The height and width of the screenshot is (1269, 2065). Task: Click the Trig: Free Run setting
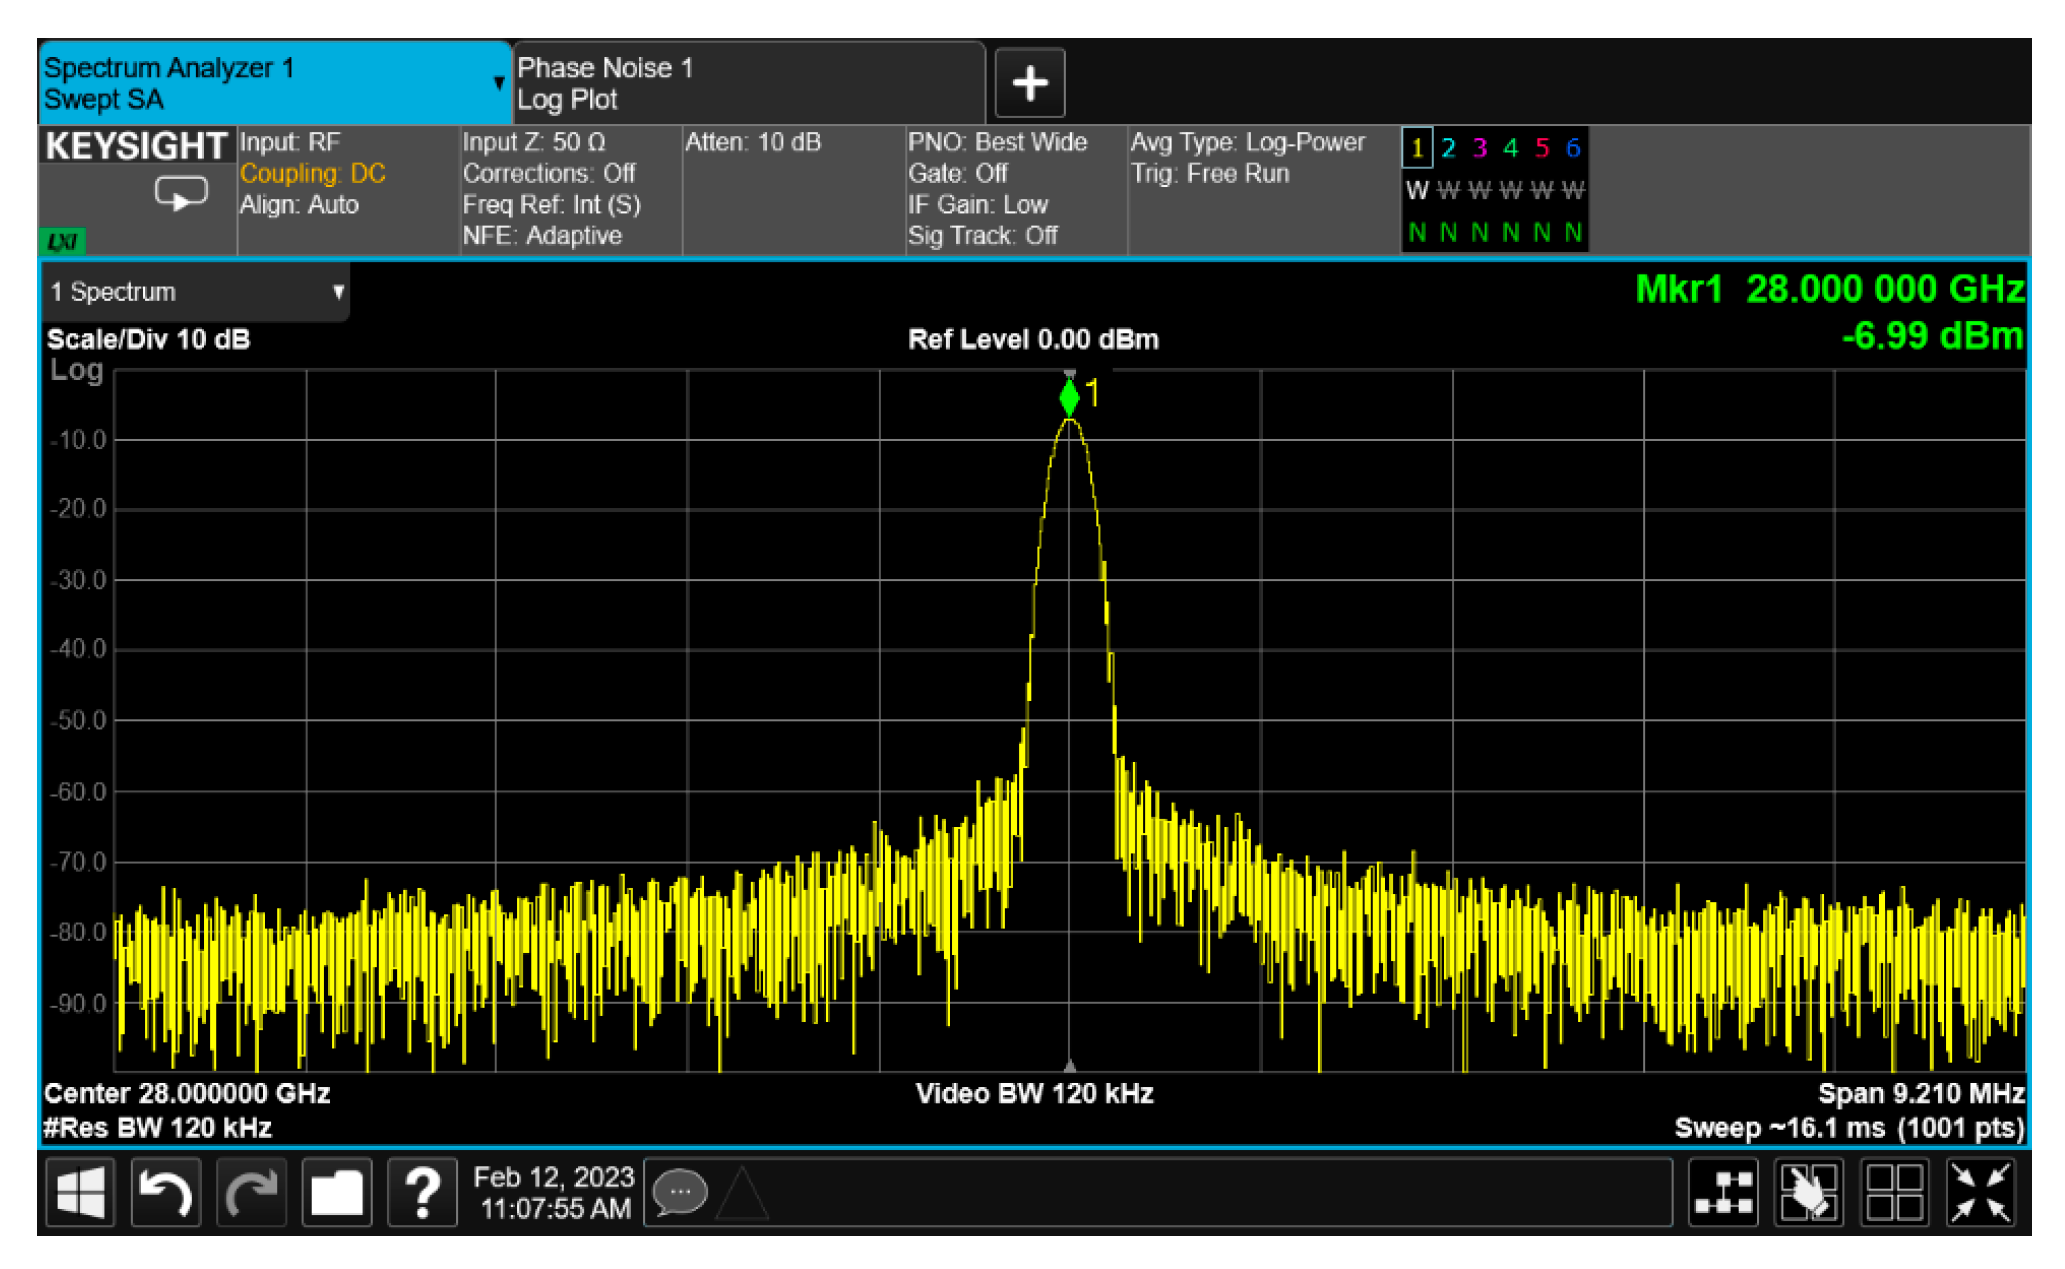point(1210,174)
